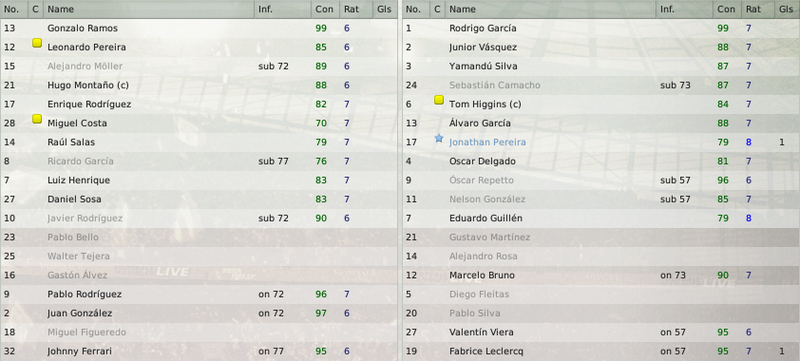Click Tom Higgins' yellow card icon
This screenshot has height=361, width=800.
[x=439, y=100]
